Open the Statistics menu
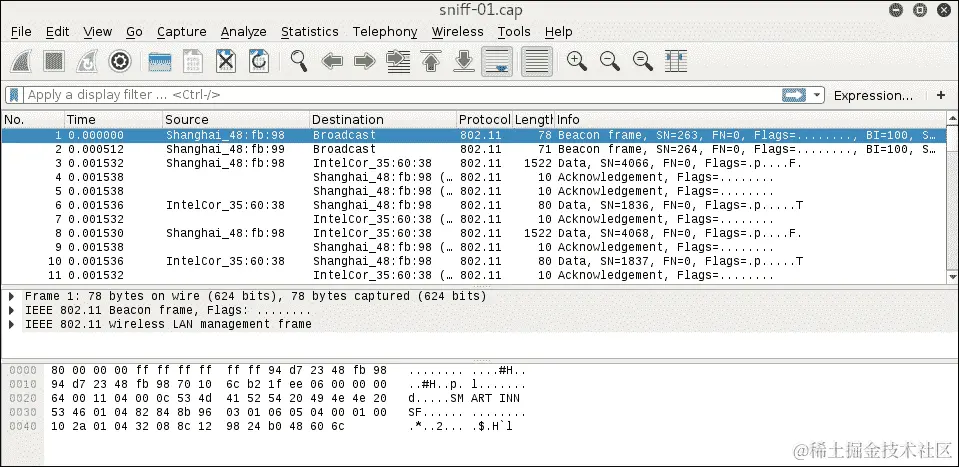The height and width of the screenshot is (467, 959). point(309,32)
